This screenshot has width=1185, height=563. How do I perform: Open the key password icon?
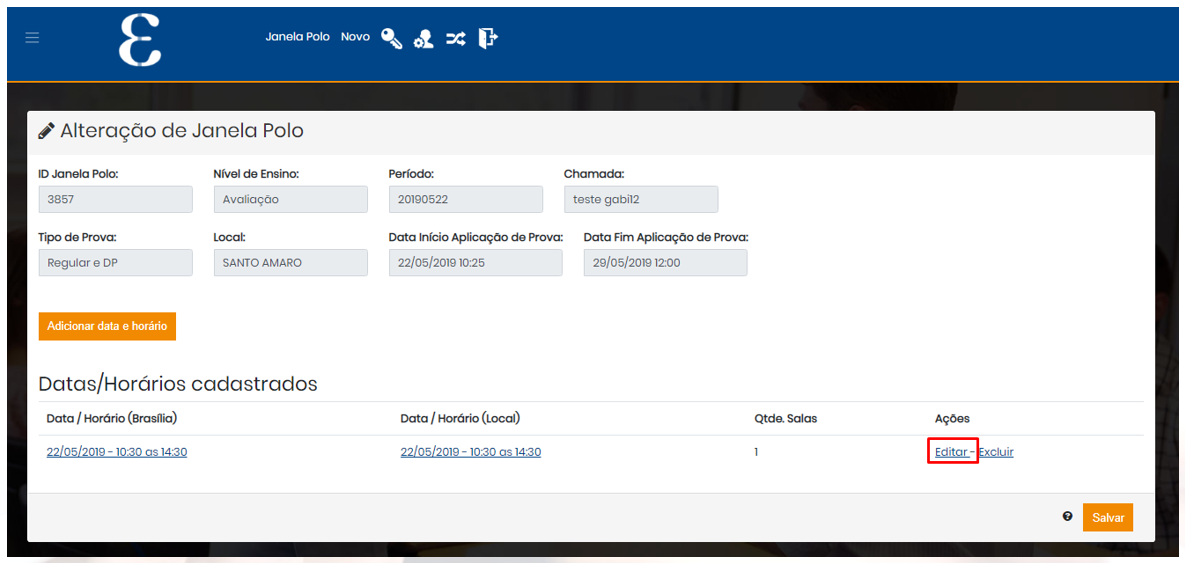(x=391, y=39)
